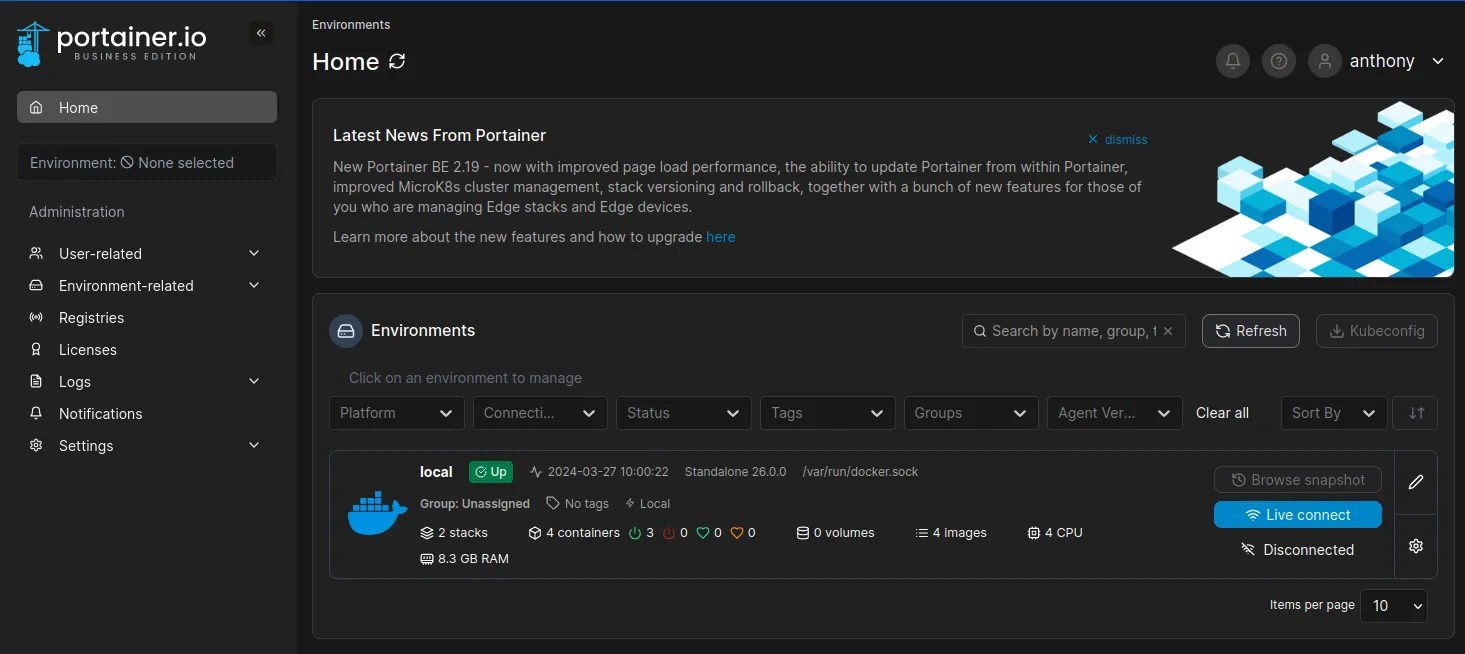
Task: Open the Status filter dropdown
Action: [x=683, y=413]
